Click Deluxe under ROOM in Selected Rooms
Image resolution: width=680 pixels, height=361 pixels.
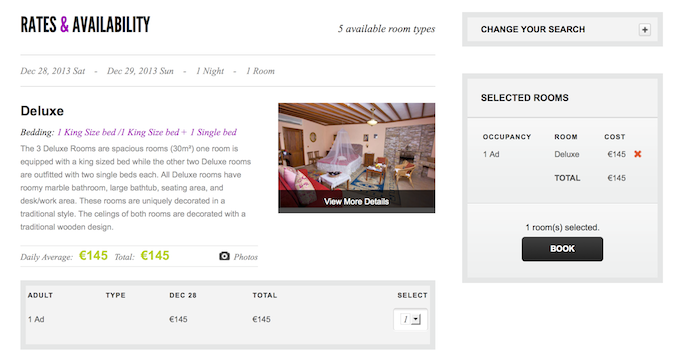(566, 154)
